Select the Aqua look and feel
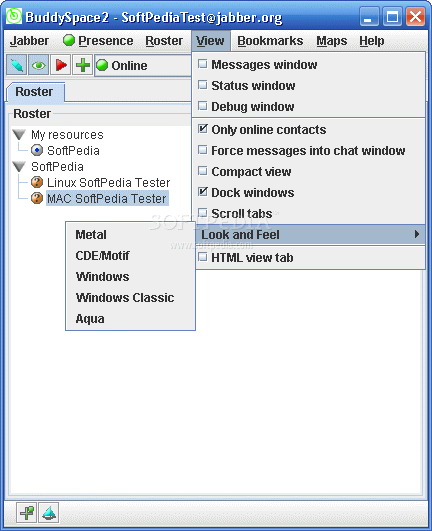 pyautogui.click(x=131, y=319)
